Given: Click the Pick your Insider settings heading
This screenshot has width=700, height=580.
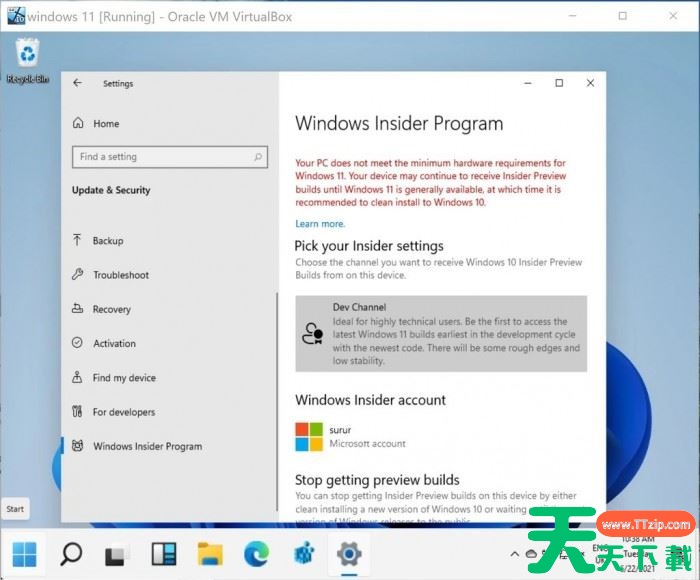Looking at the screenshot, I should (x=369, y=246).
